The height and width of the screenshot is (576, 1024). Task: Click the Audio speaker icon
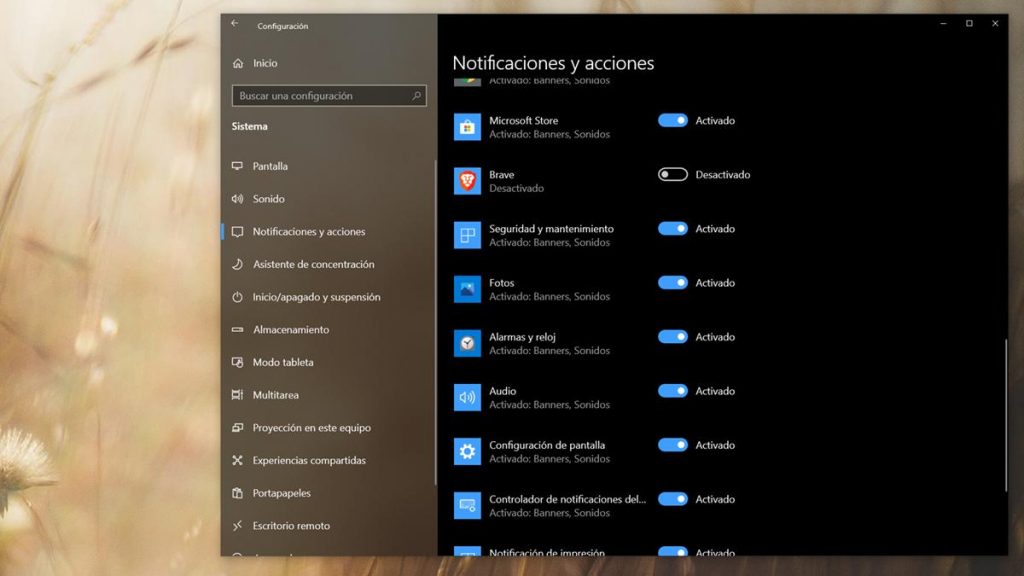point(467,397)
